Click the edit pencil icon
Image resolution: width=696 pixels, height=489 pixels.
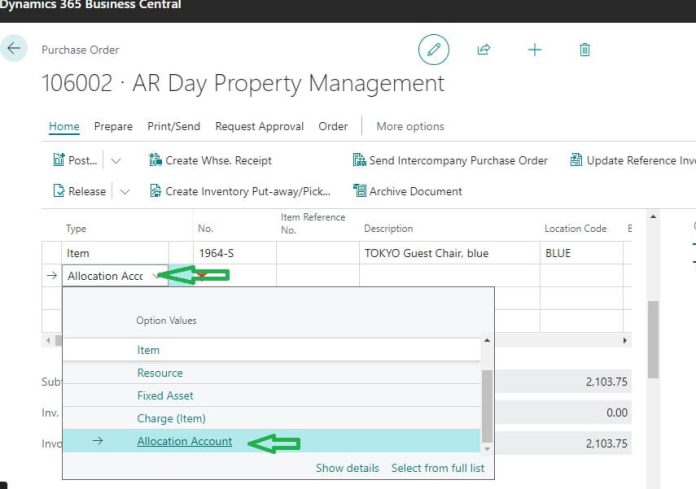433,49
